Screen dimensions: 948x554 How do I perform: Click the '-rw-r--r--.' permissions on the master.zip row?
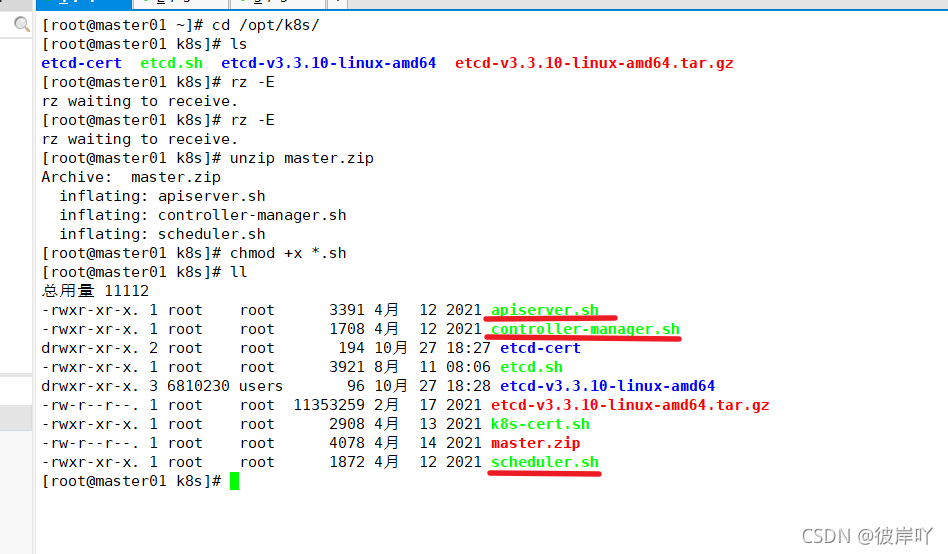[x=90, y=443]
